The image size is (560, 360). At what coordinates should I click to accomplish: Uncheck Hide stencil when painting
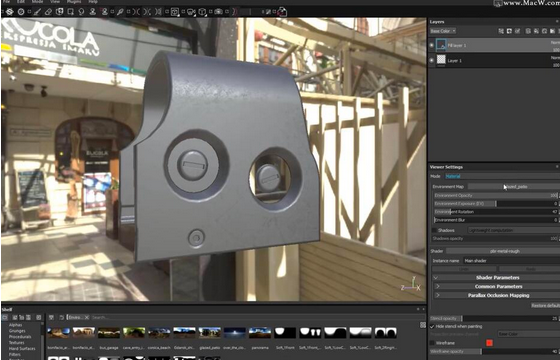click(432, 326)
